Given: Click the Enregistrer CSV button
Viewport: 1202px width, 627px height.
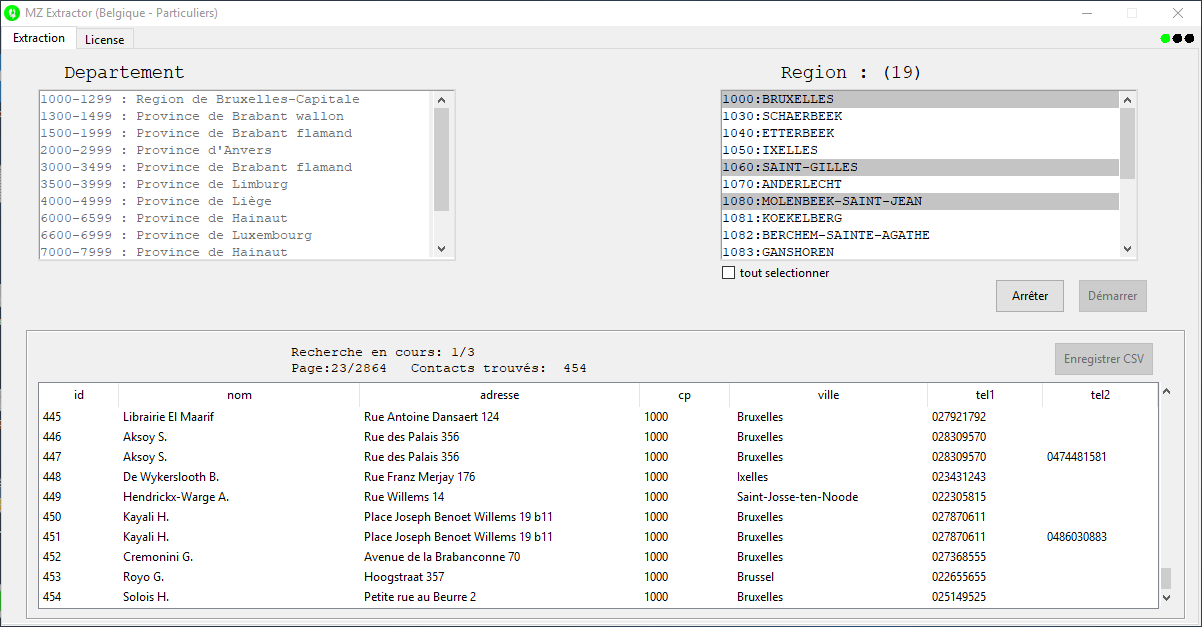Looking at the screenshot, I should (x=1104, y=359).
